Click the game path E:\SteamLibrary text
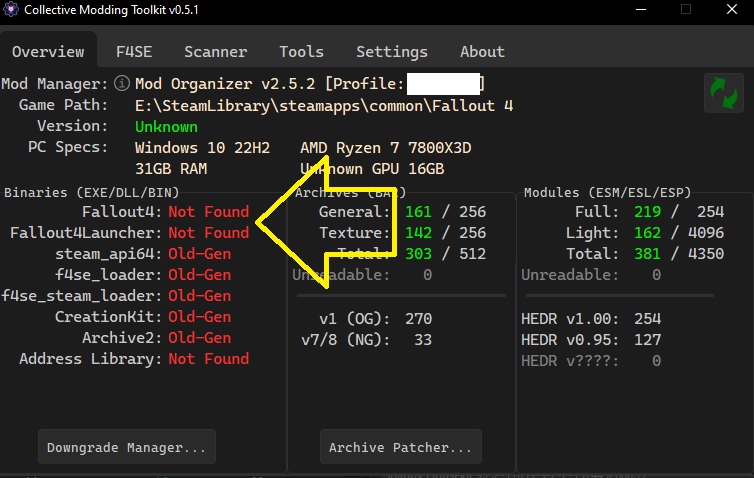 coord(324,106)
